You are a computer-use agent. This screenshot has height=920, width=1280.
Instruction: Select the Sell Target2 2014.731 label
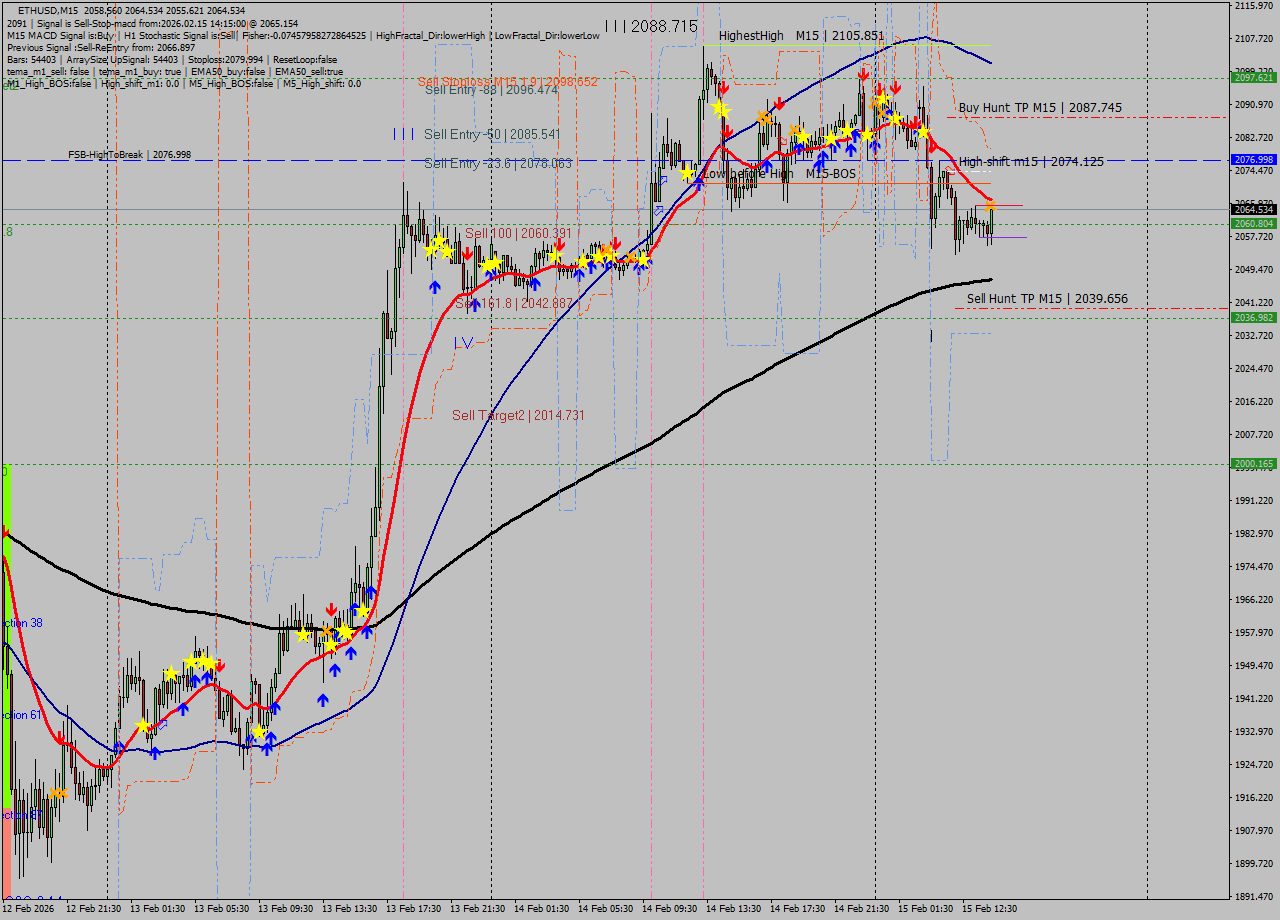click(x=518, y=415)
